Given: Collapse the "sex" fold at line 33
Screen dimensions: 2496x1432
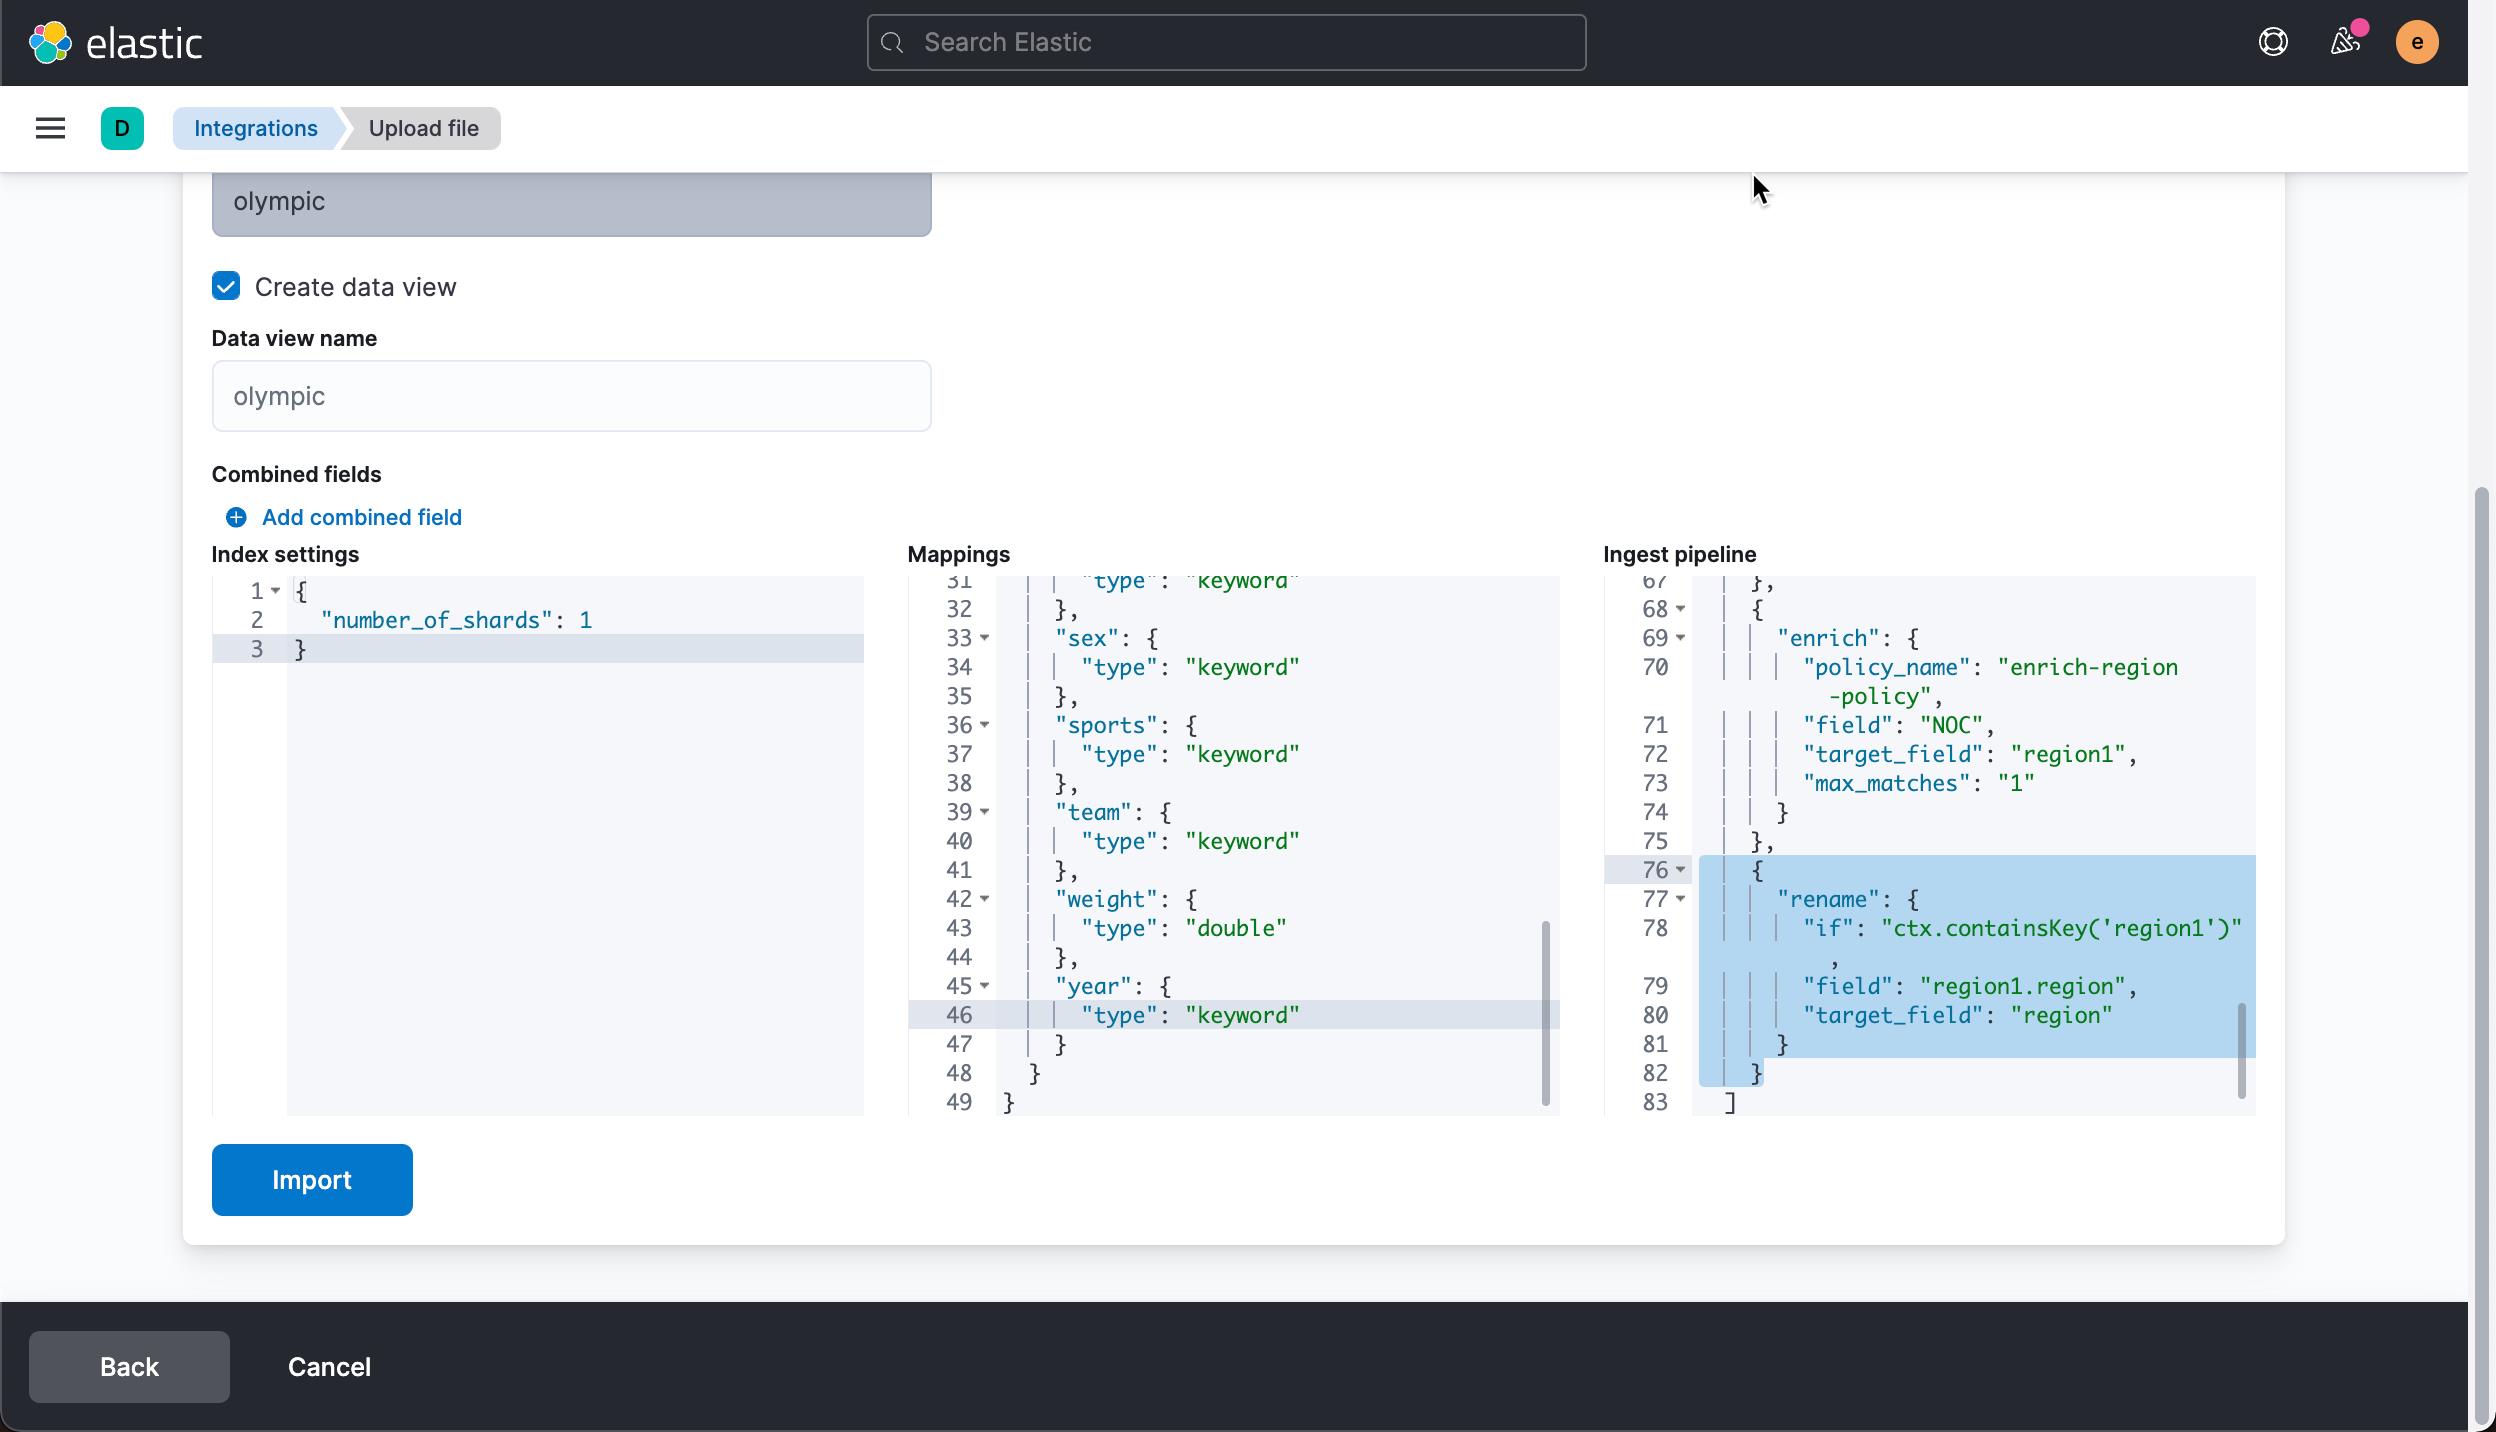Looking at the screenshot, I should coord(984,638).
